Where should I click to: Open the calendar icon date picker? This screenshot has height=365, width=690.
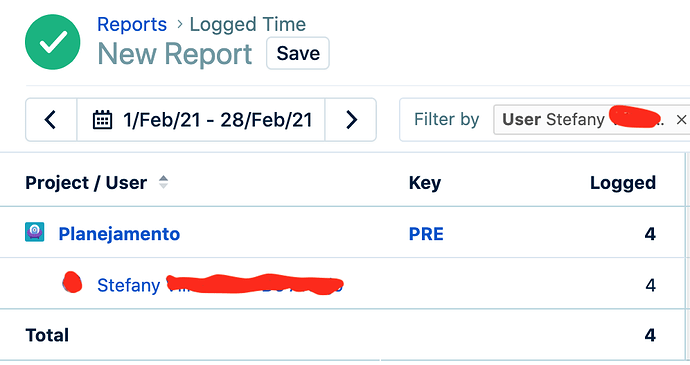click(102, 120)
